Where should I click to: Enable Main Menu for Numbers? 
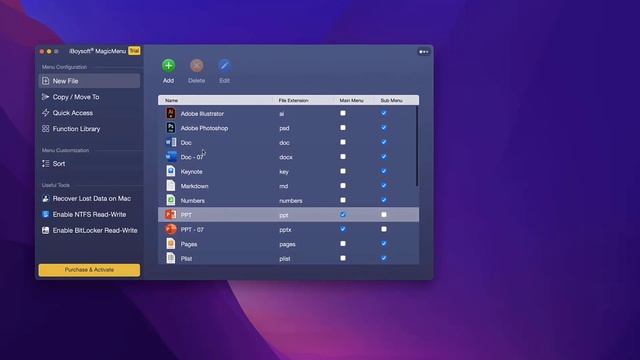(x=343, y=200)
